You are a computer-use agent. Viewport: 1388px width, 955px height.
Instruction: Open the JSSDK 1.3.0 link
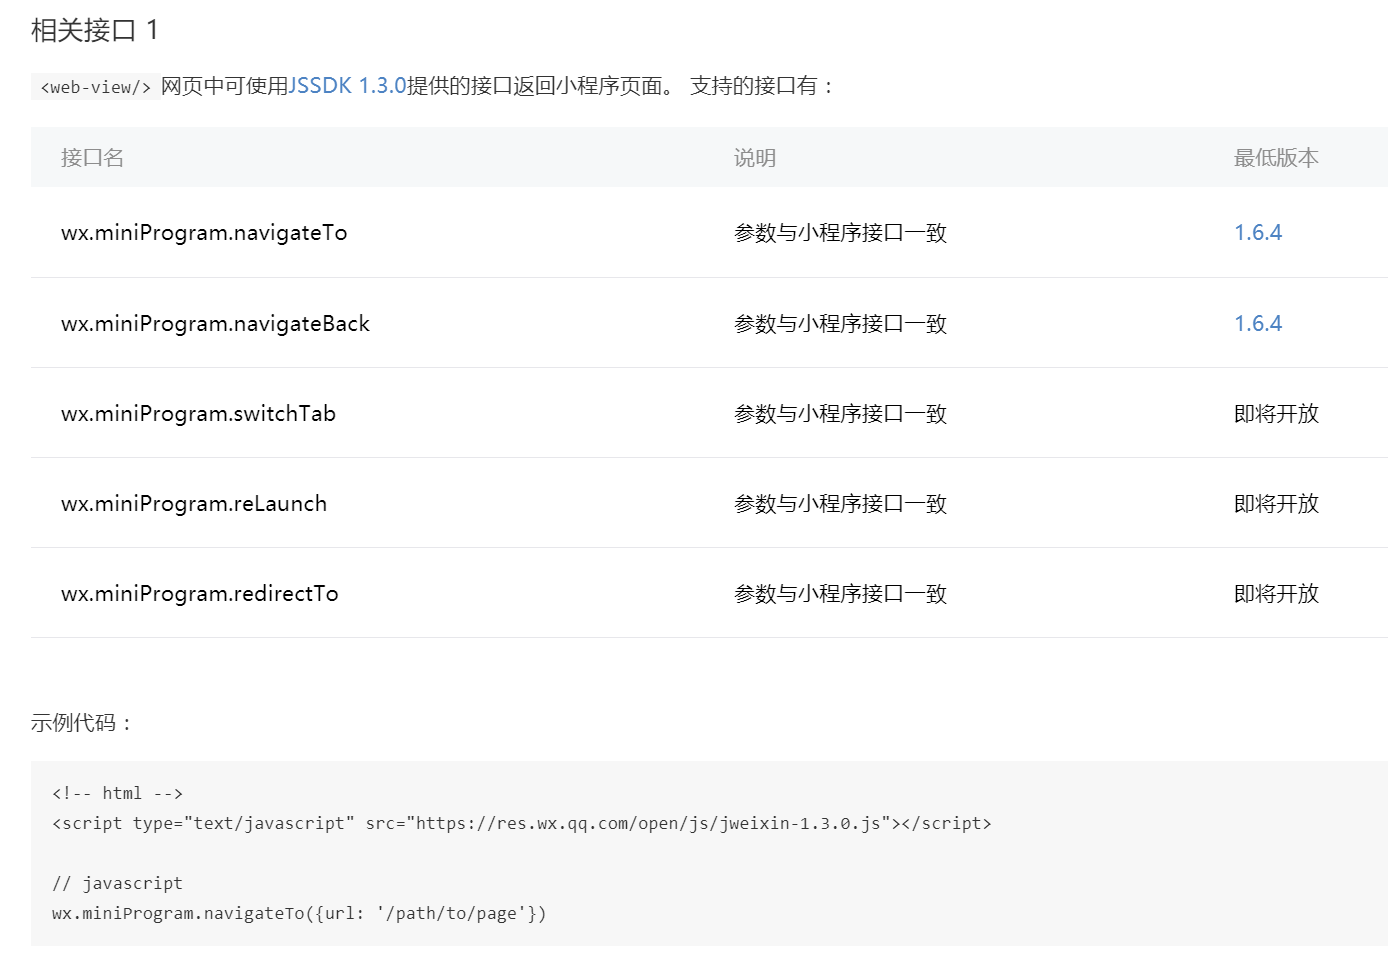coord(347,86)
